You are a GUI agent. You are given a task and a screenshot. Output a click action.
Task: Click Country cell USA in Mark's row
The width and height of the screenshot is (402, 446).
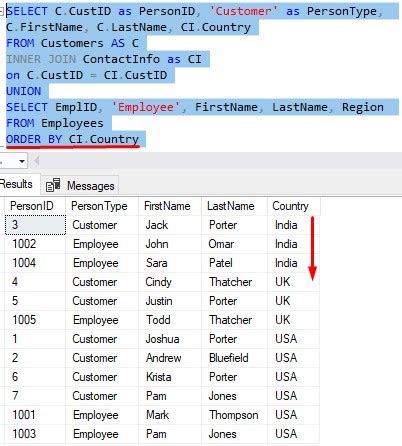pyautogui.click(x=294, y=415)
